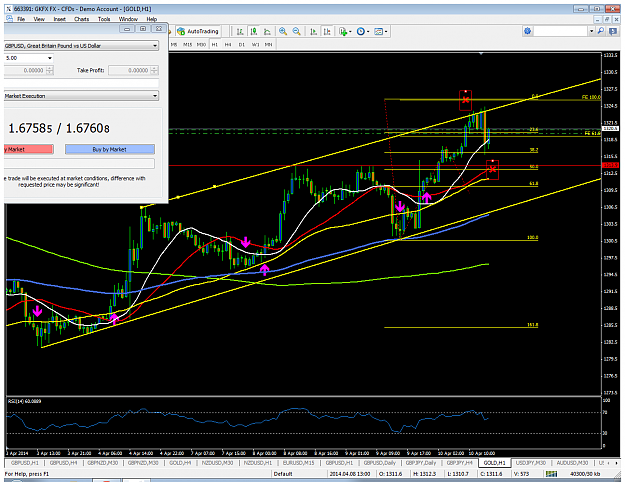Click the search magnifier icon
625x482 pixels.
coord(601,31)
